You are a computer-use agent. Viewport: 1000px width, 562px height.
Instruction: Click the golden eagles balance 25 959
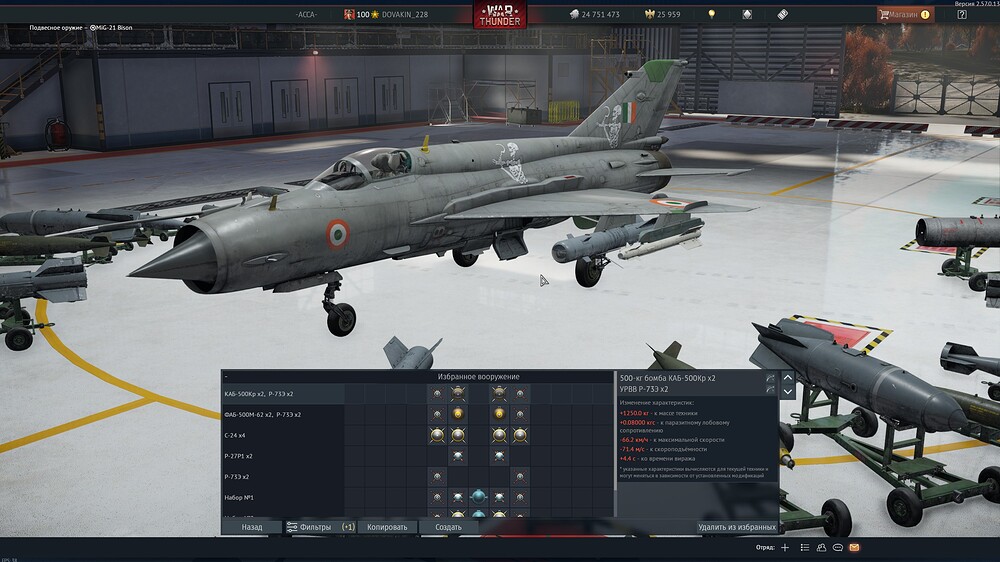663,14
